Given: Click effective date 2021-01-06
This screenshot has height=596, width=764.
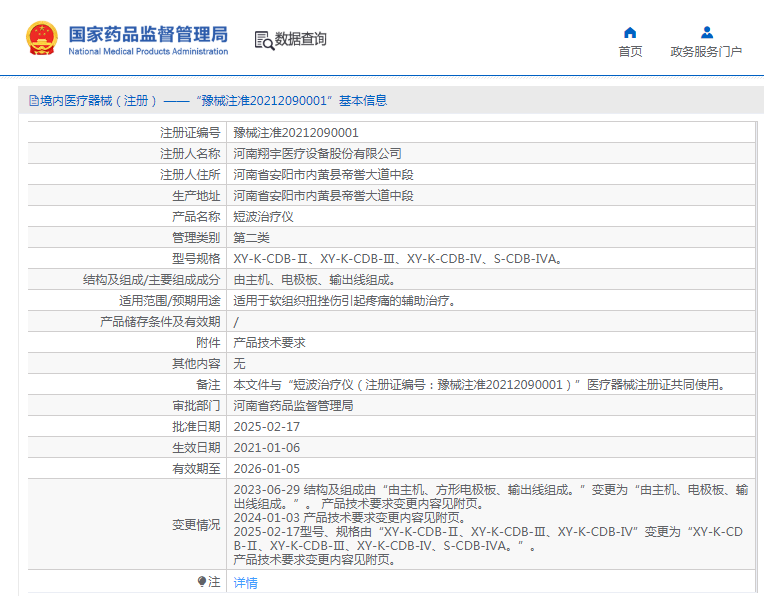Looking at the screenshot, I should click(x=267, y=447).
